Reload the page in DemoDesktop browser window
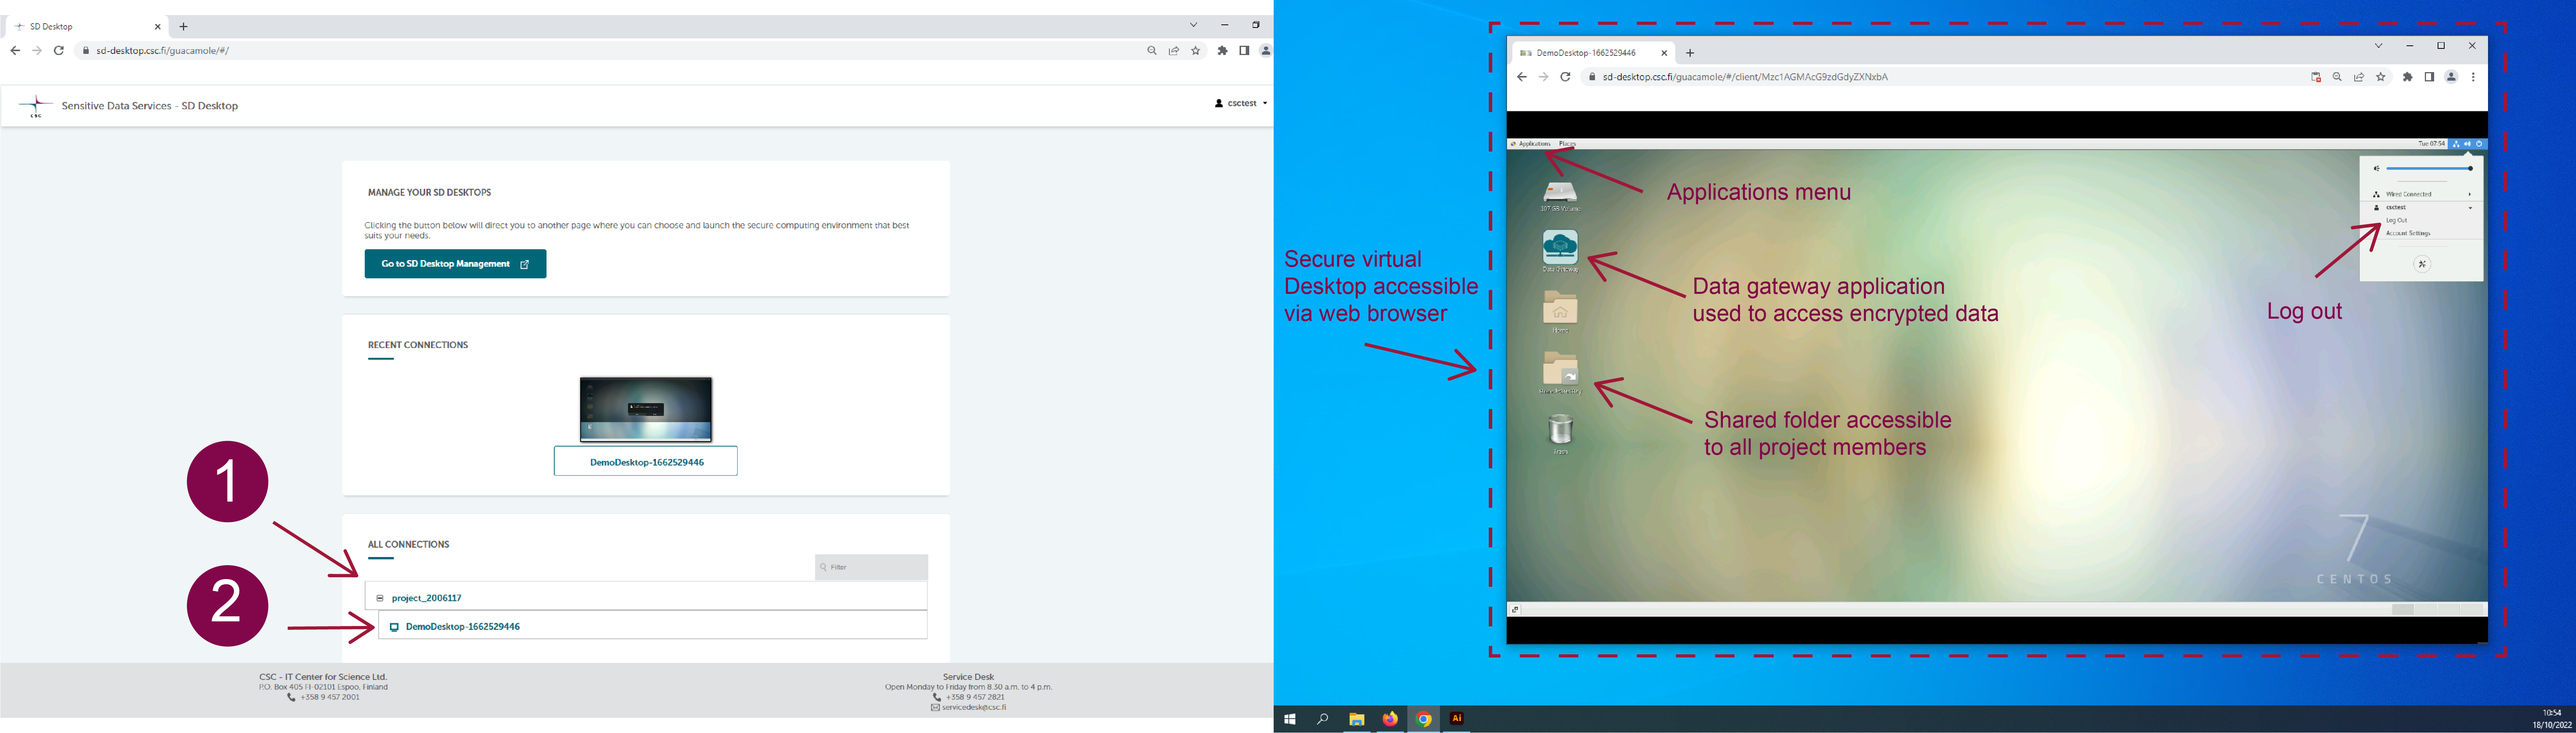Viewport: 2576px width, 733px height. 1565,77
